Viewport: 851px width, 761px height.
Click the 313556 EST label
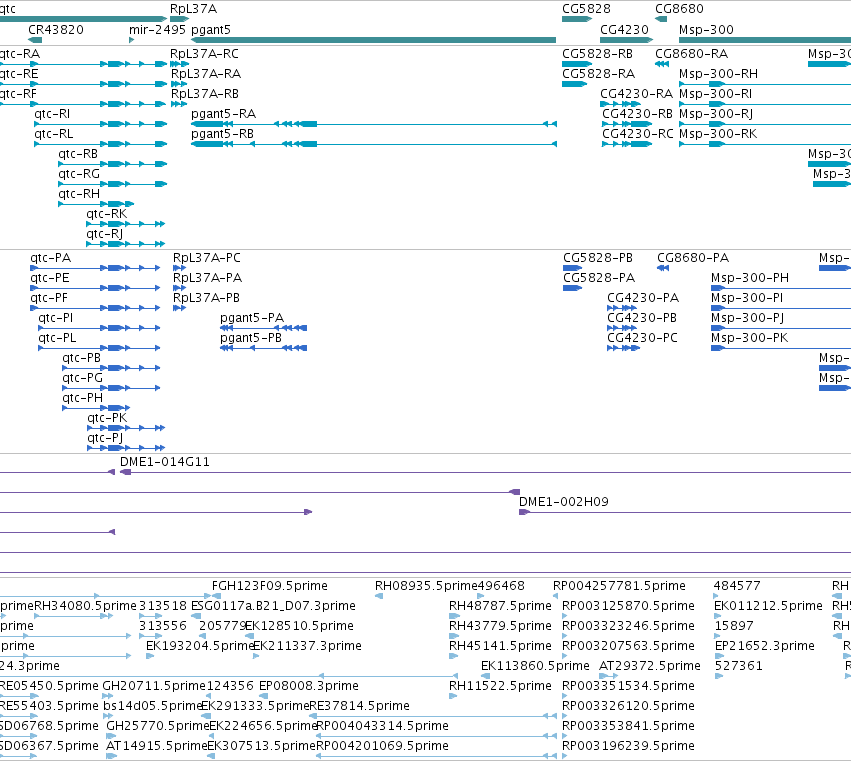163,626
